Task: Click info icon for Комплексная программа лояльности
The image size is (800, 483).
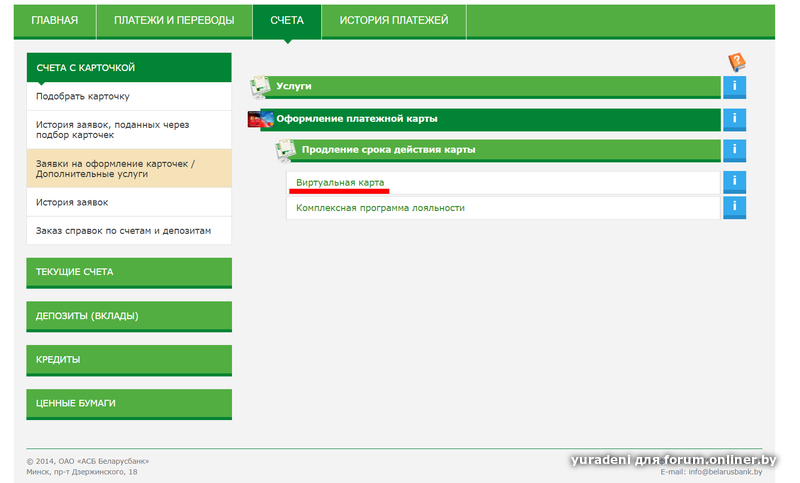Action: click(x=734, y=208)
